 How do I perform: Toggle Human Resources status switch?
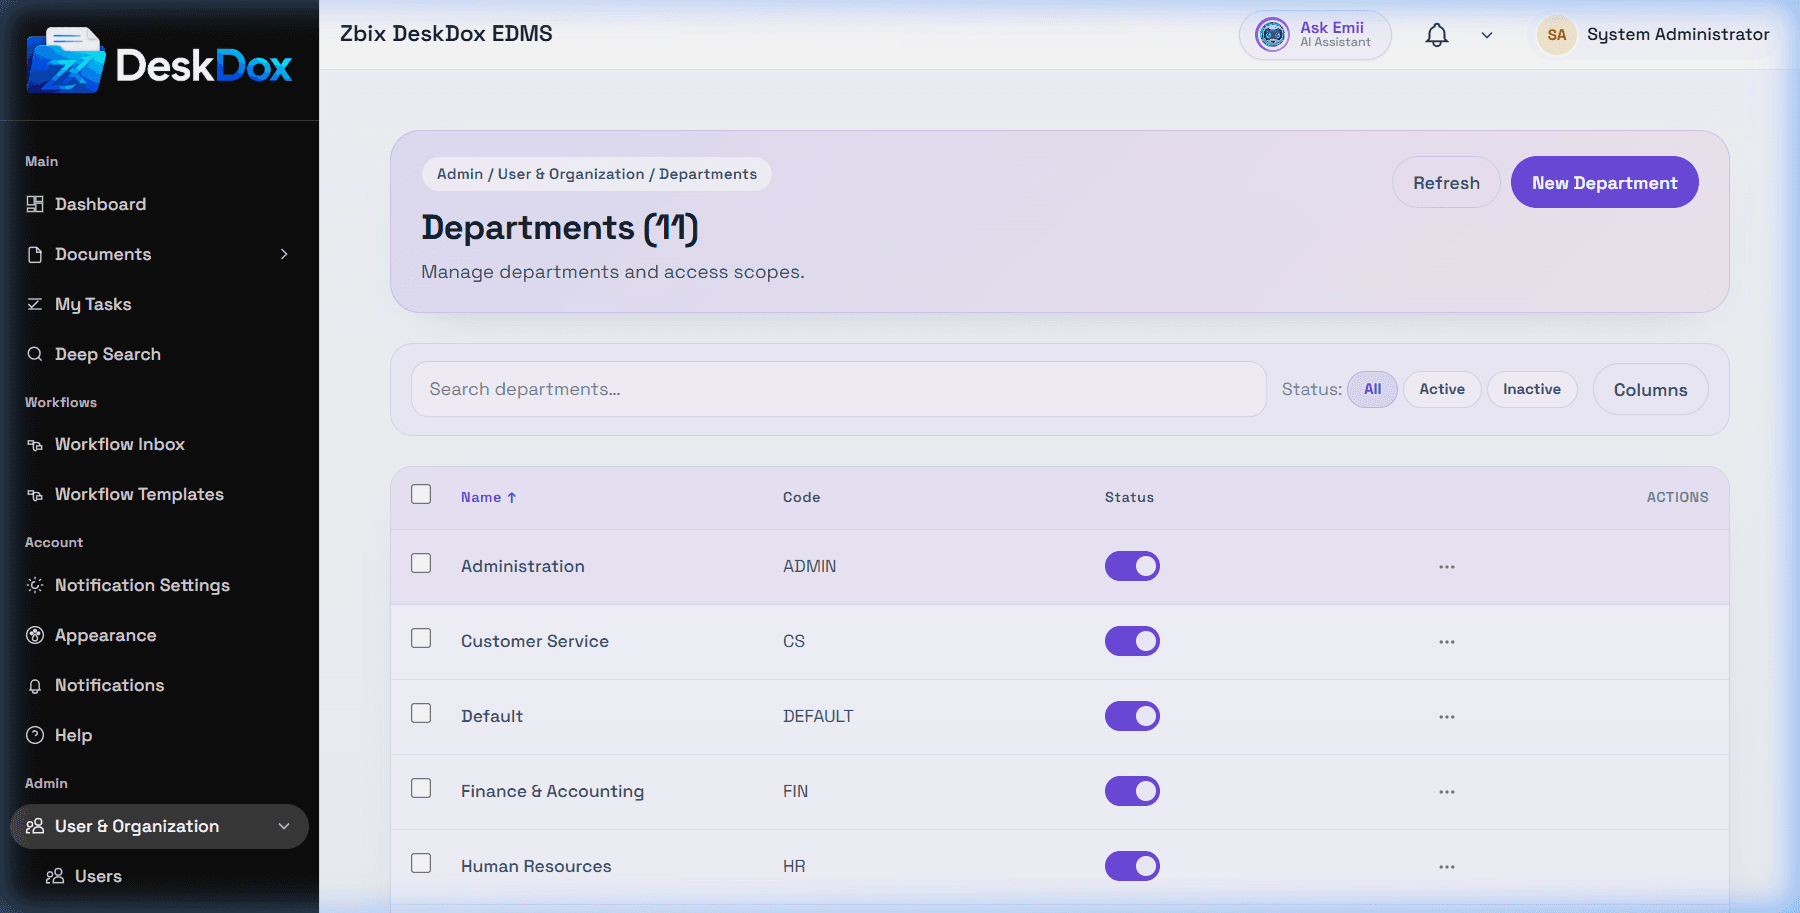pyautogui.click(x=1132, y=866)
